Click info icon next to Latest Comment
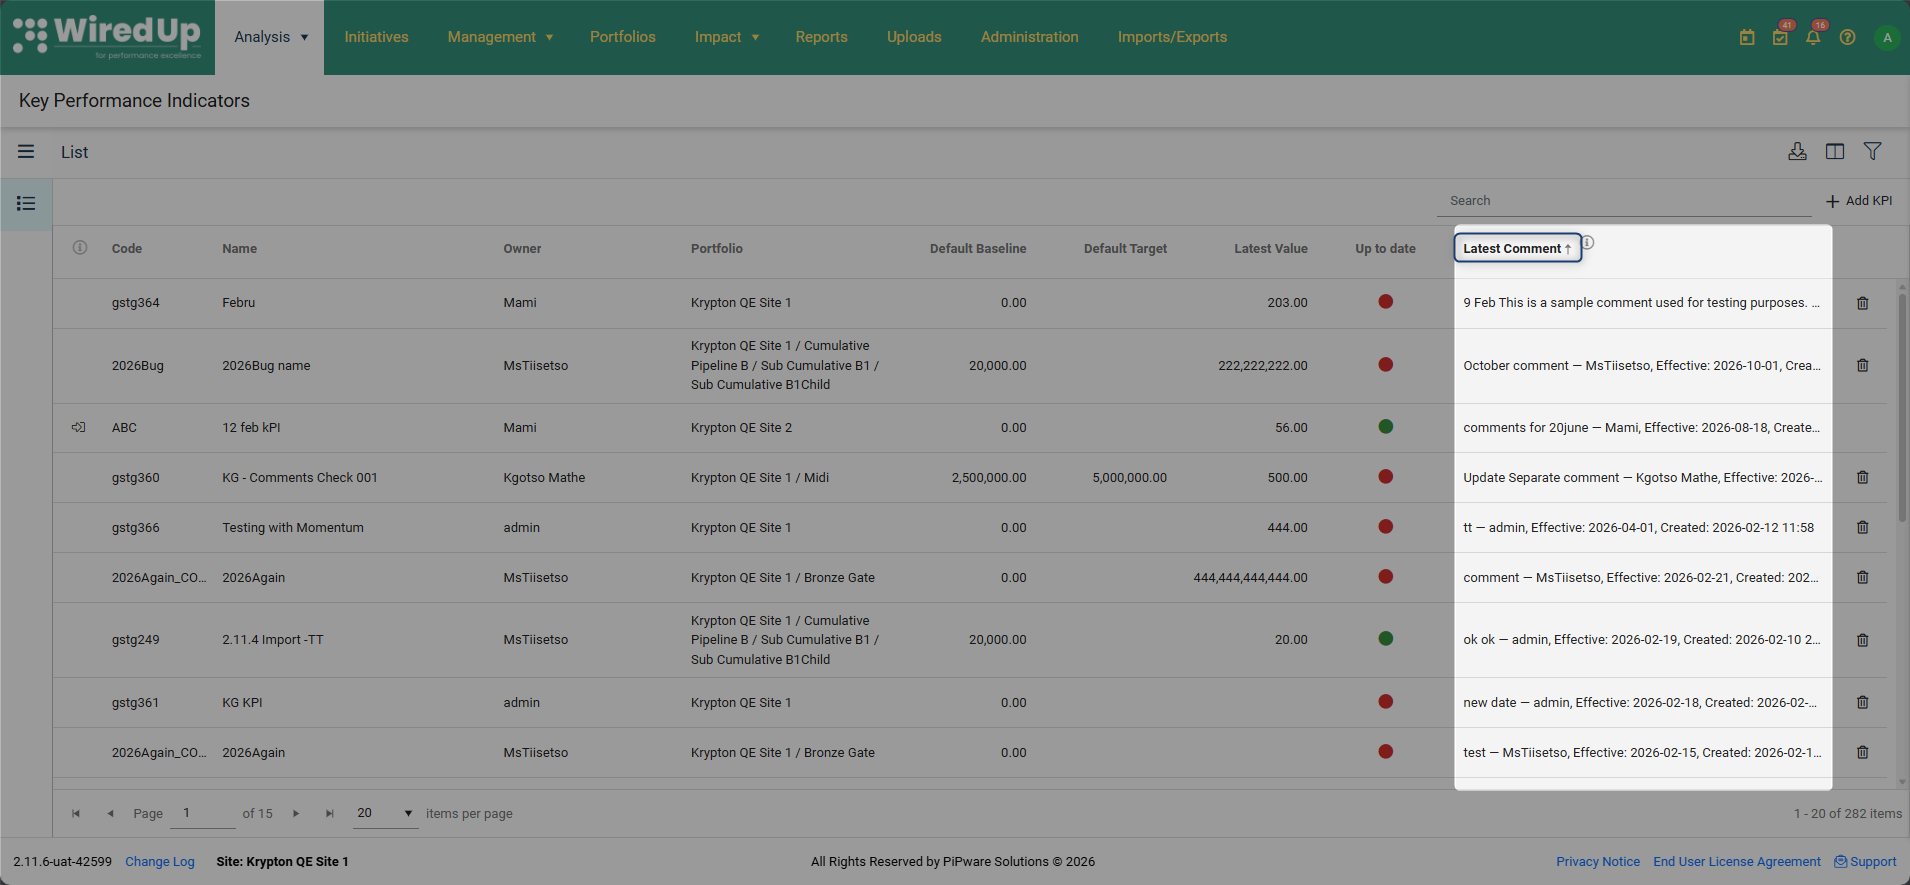The width and height of the screenshot is (1910, 885). [x=1587, y=242]
